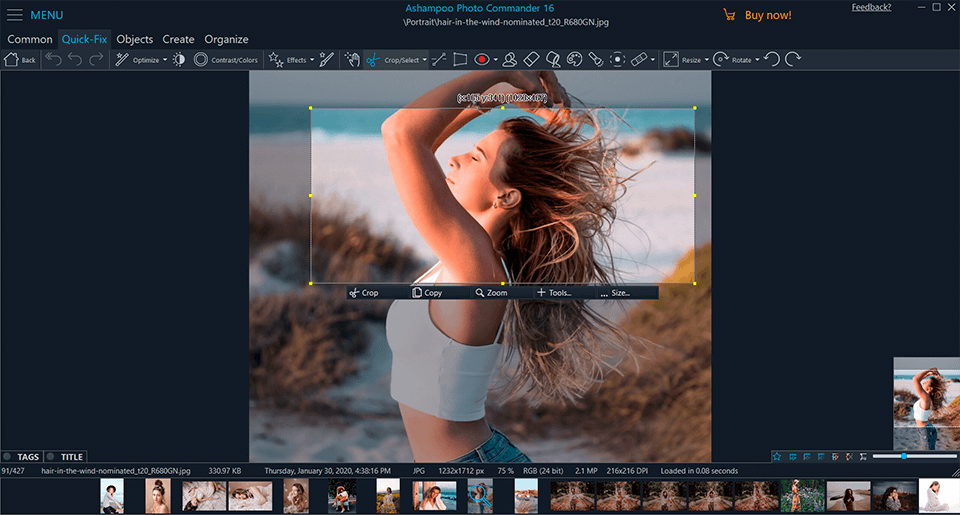Screen dimensions: 960x515
Task: Click the brightness half-sun icon
Action: pos(179,59)
